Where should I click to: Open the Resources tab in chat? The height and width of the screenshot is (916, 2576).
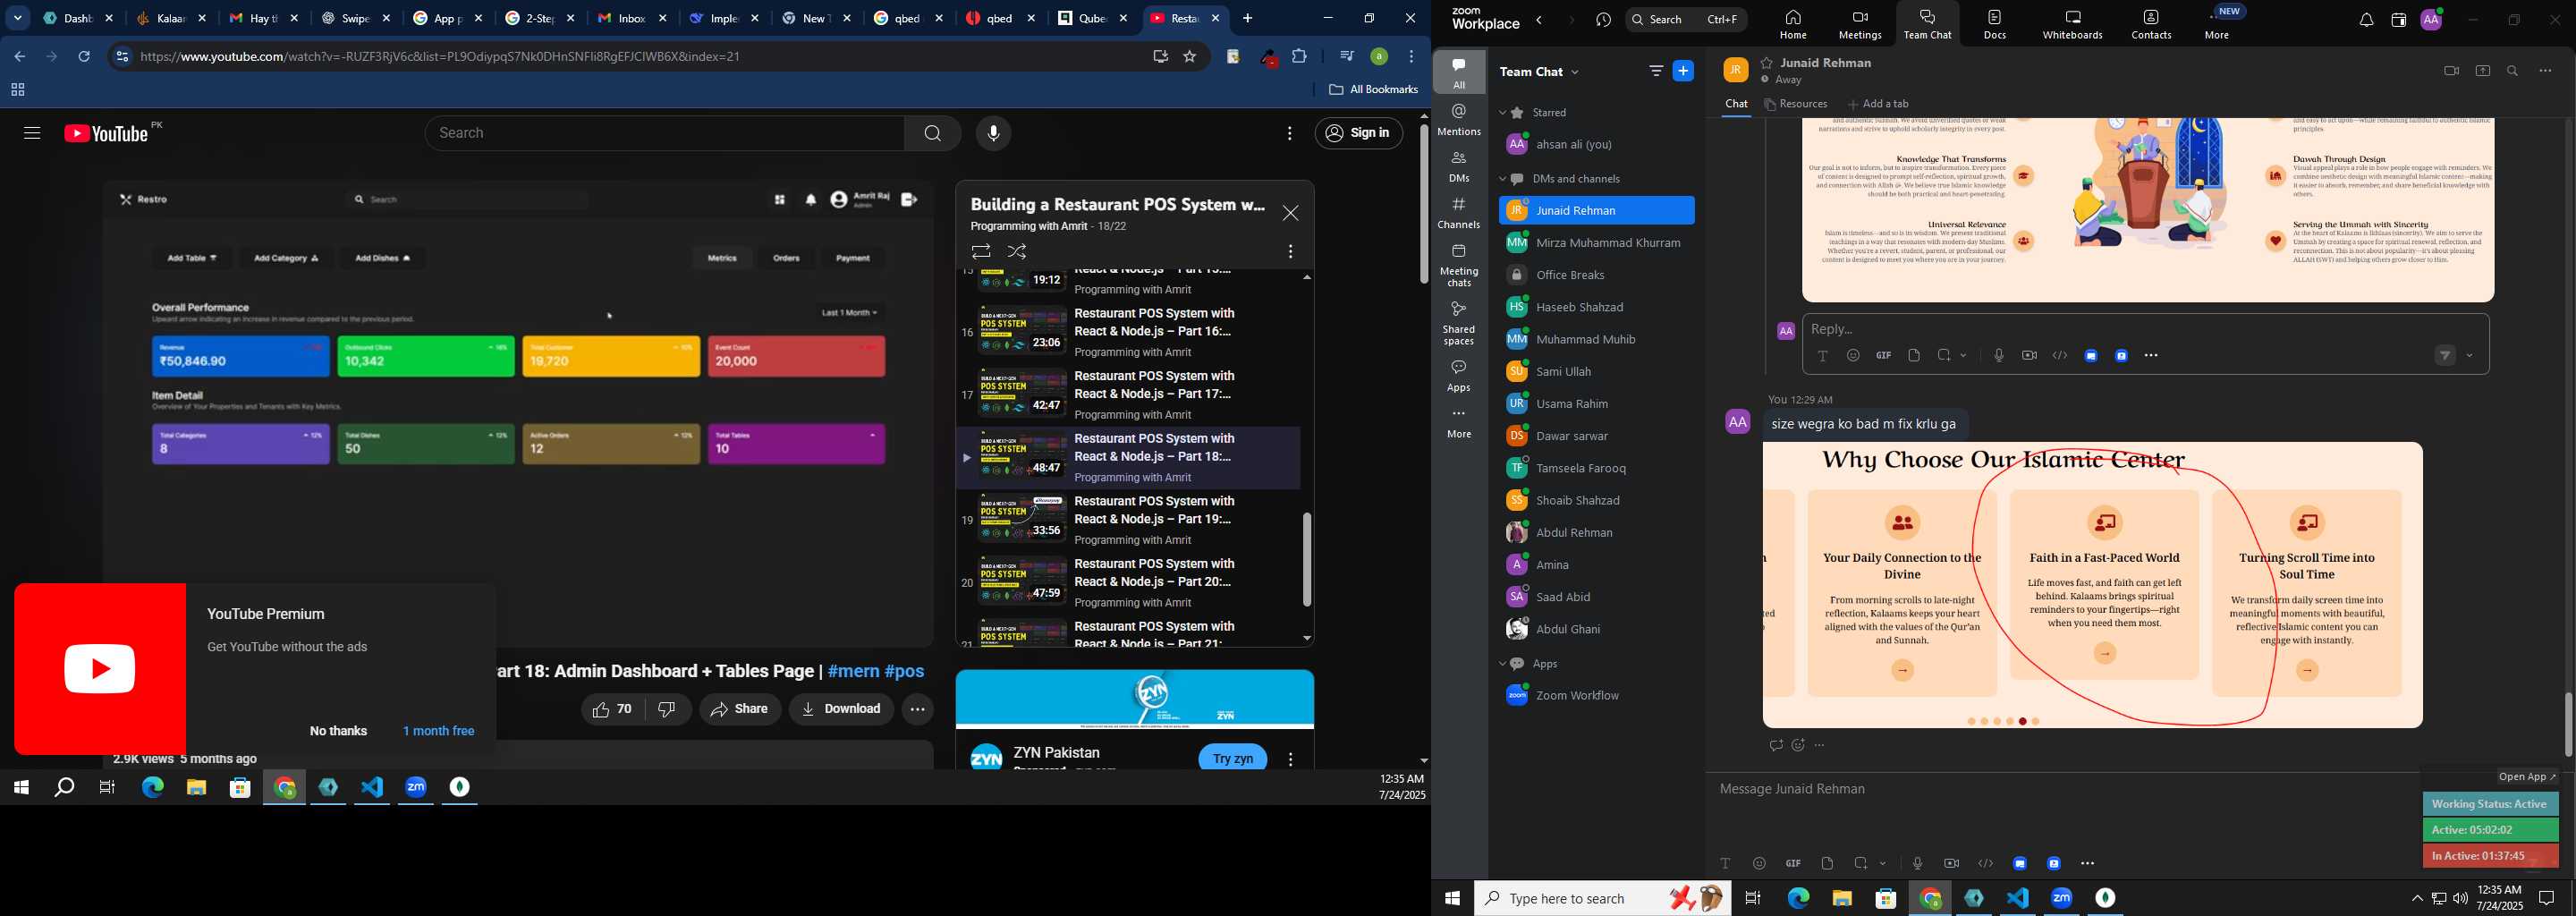(1796, 104)
